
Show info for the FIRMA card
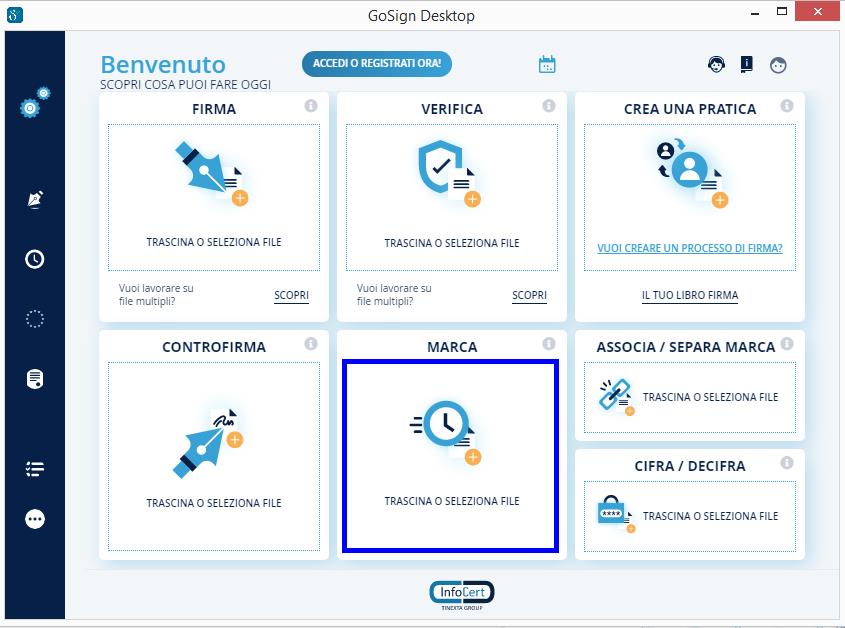coord(311,106)
